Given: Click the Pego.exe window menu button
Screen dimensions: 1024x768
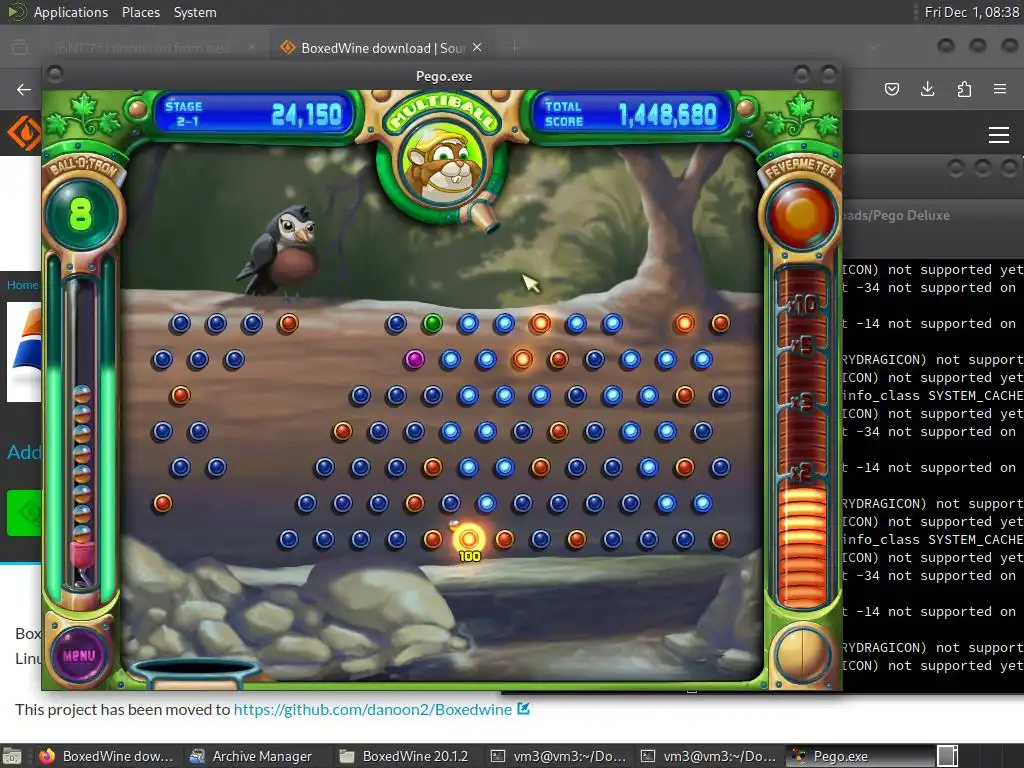Looking at the screenshot, I should coord(56,74).
